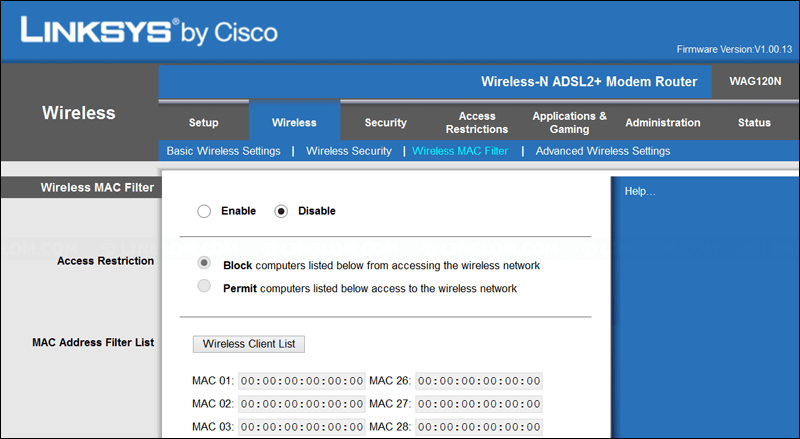Open the Wireless Security subpage

click(x=349, y=151)
